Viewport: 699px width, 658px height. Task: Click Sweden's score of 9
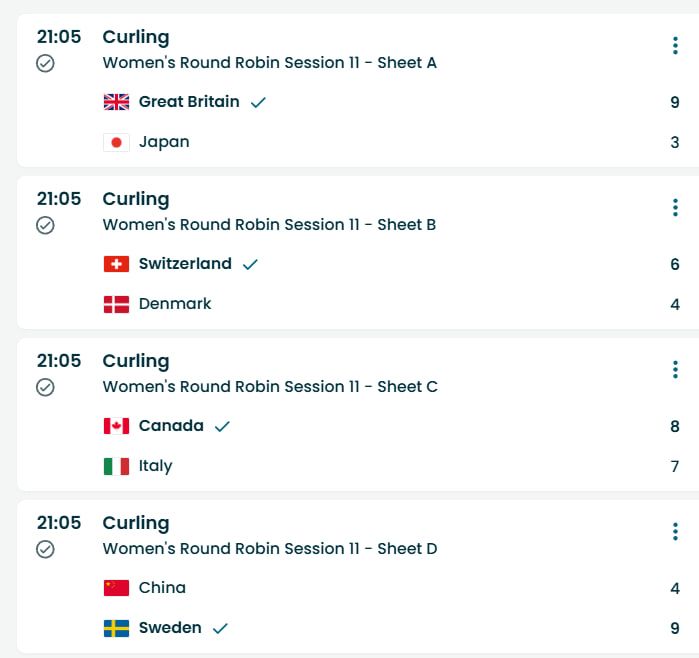(x=675, y=628)
